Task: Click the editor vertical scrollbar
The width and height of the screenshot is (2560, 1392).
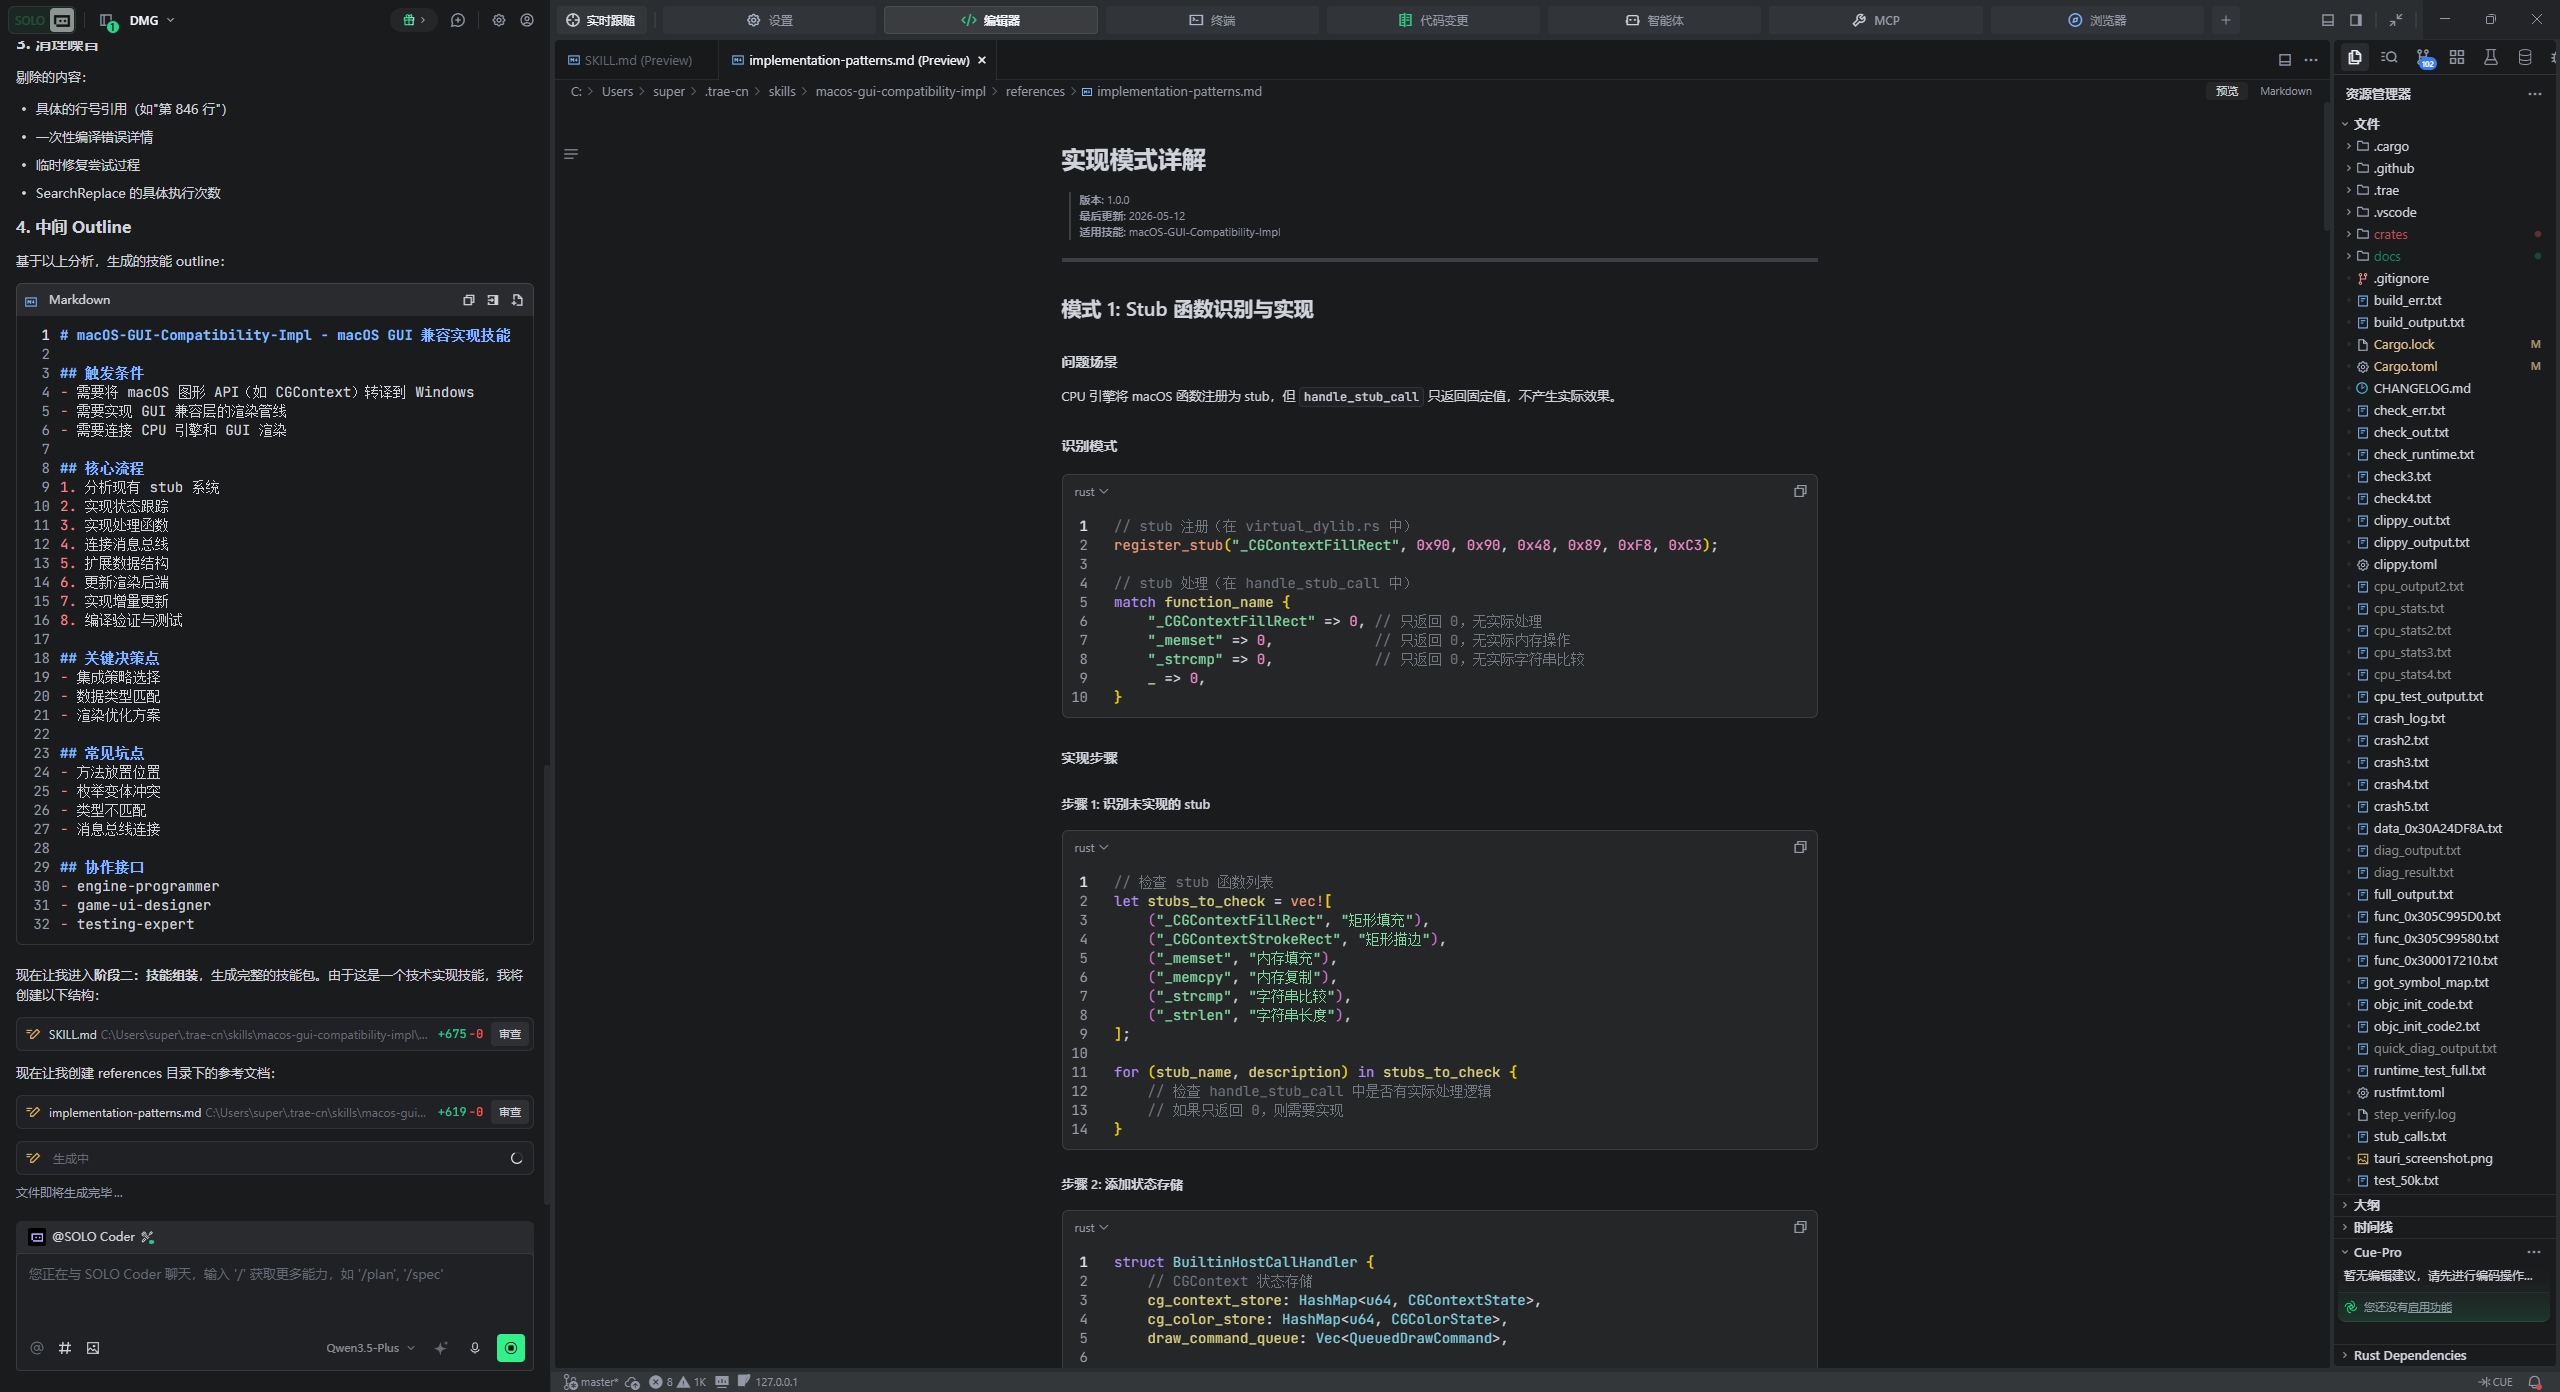Action: [2326, 165]
